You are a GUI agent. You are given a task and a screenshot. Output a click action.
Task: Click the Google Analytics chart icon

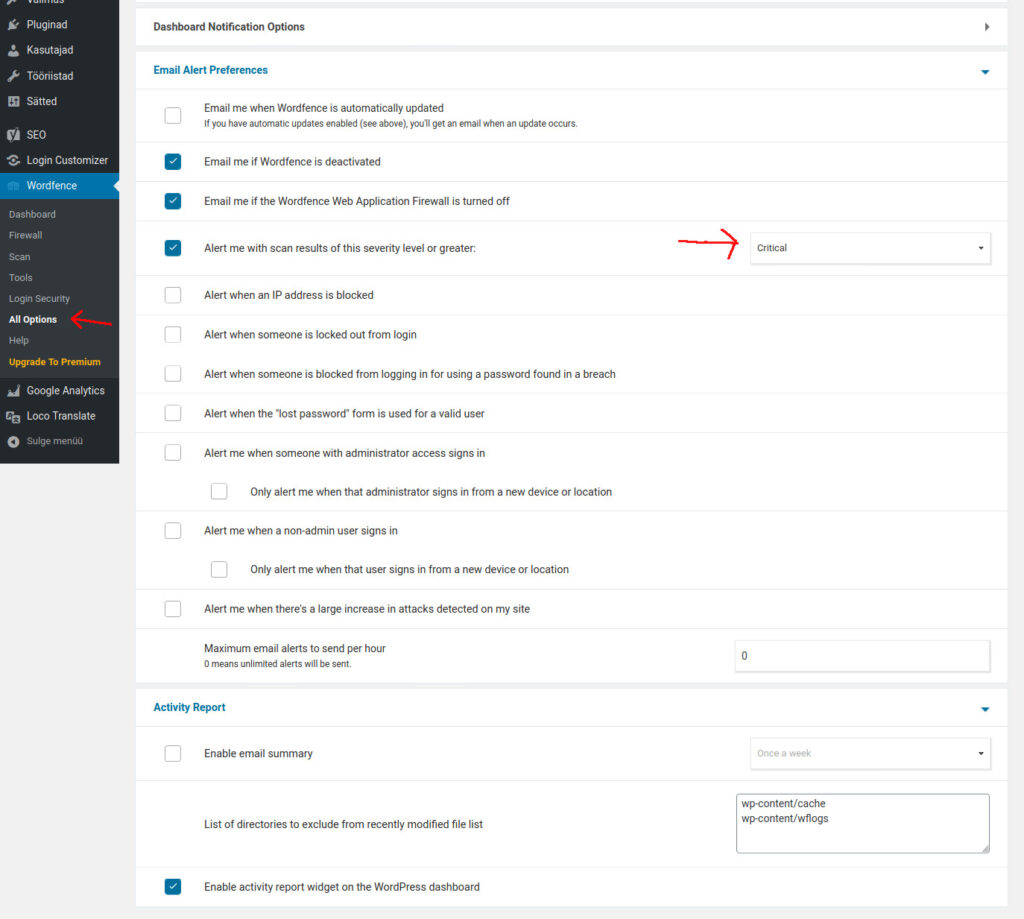pyautogui.click(x=13, y=391)
